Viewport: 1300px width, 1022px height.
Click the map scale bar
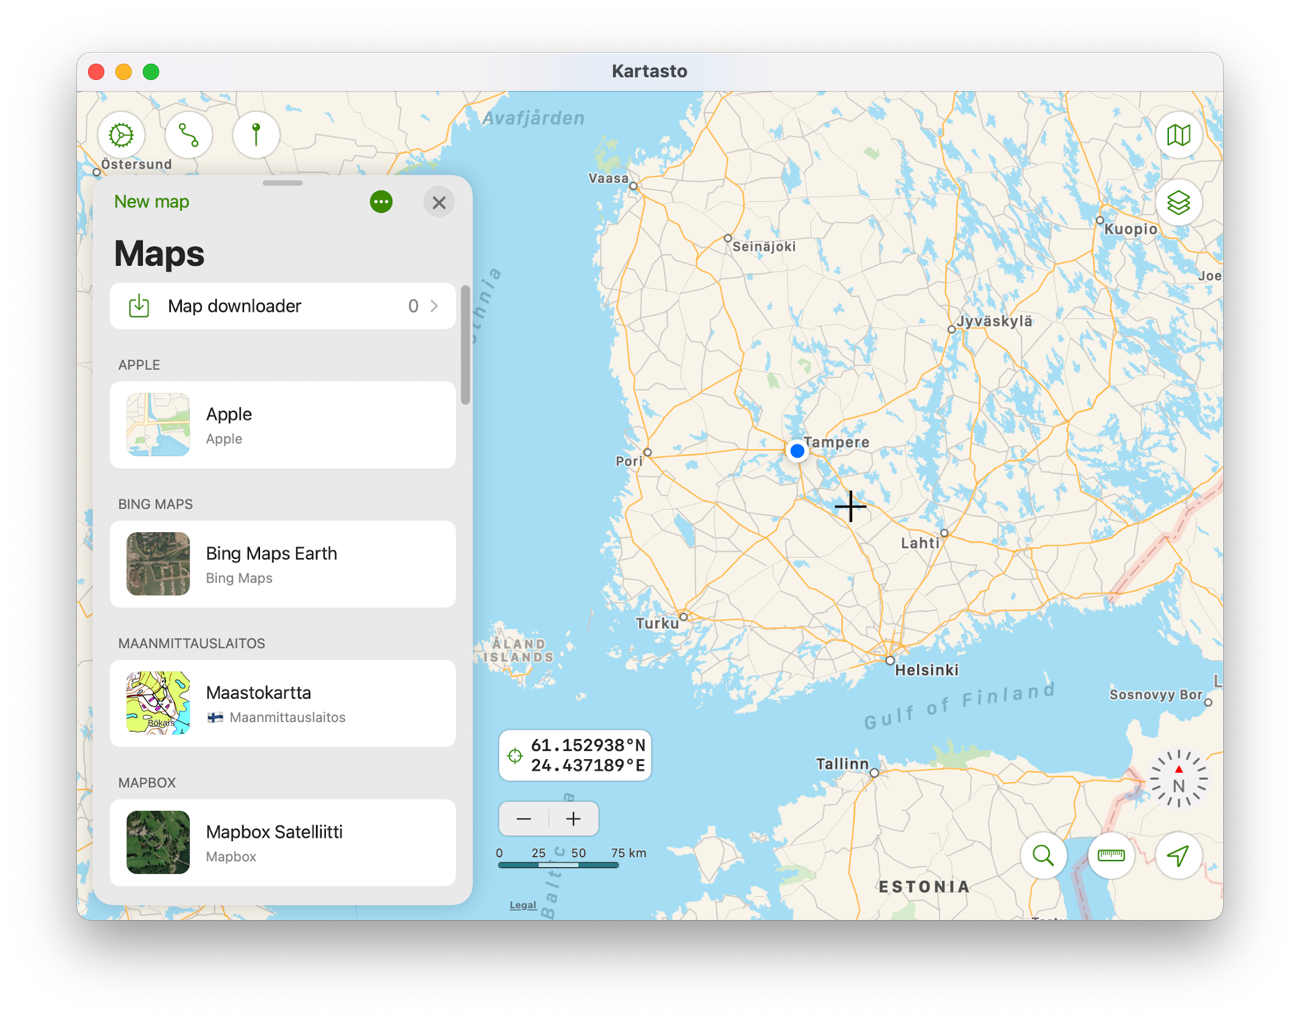point(558,865)
